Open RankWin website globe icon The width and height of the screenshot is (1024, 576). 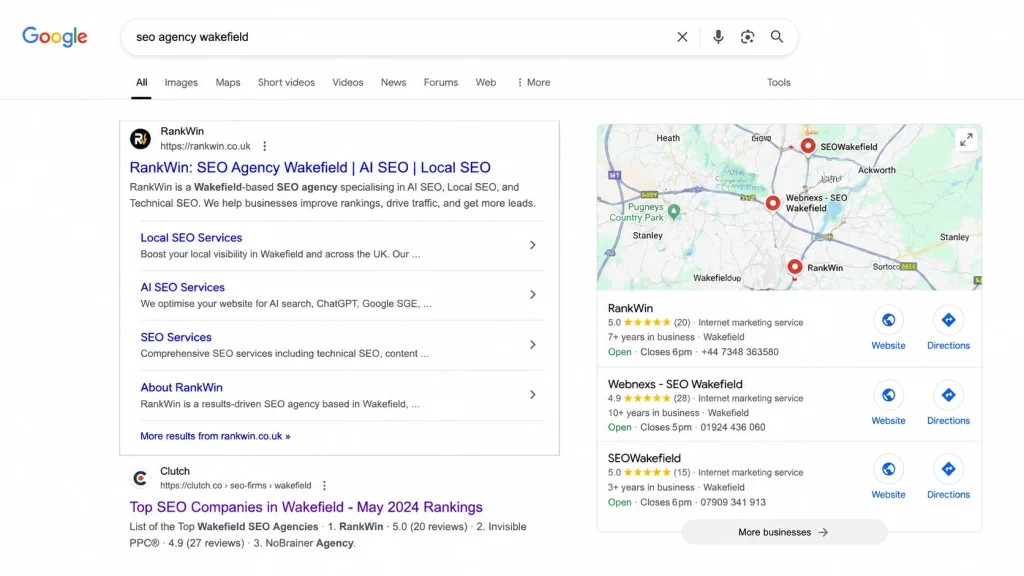pyautogui.click(x=888, y=320)
